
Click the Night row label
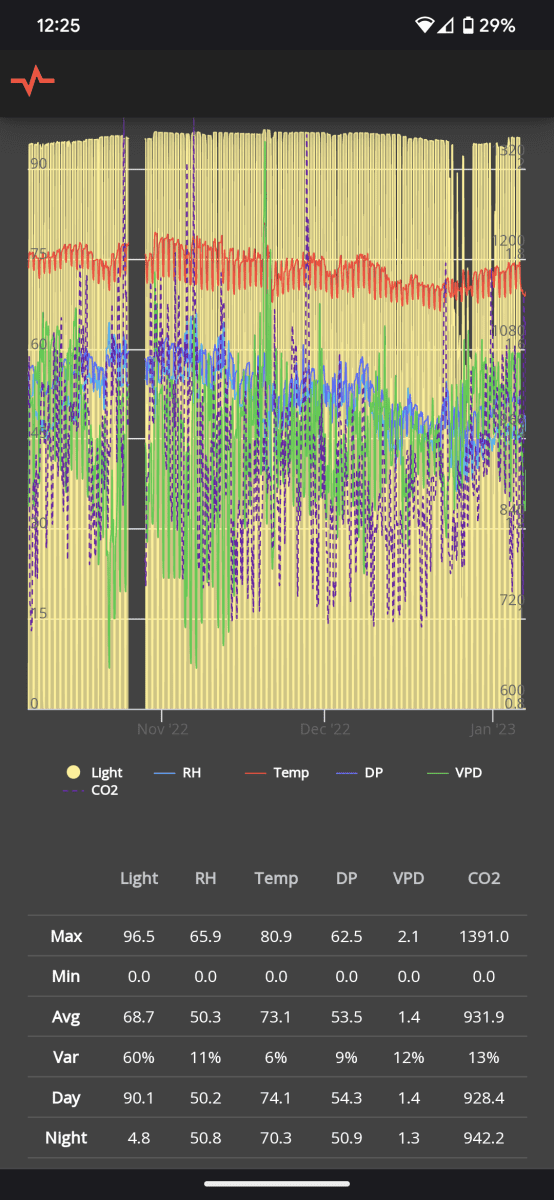66,1137
